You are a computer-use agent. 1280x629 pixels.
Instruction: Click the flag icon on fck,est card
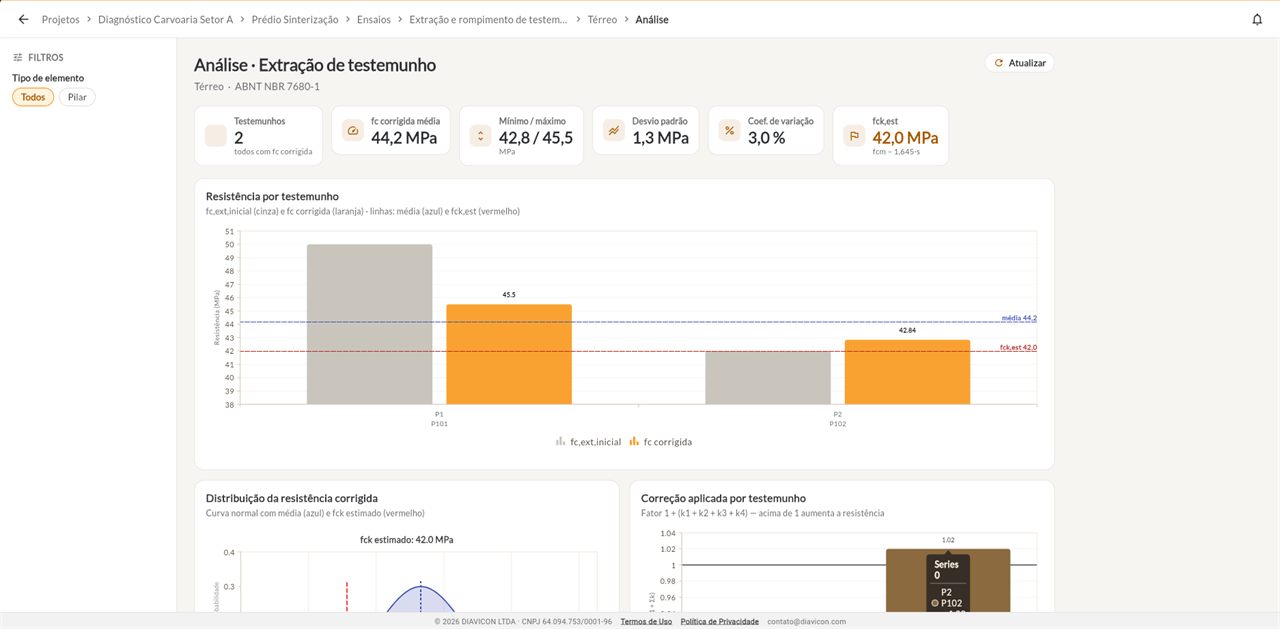854,135
